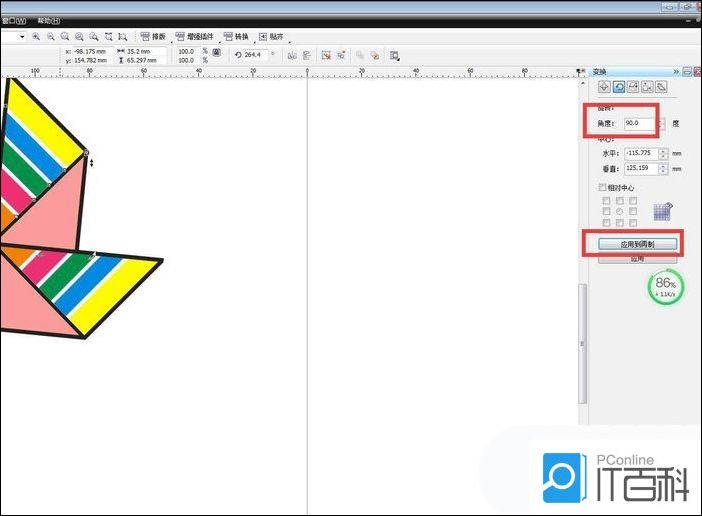
Task: Open the 帮助(H) menu
Action: (x=48, y=21)
